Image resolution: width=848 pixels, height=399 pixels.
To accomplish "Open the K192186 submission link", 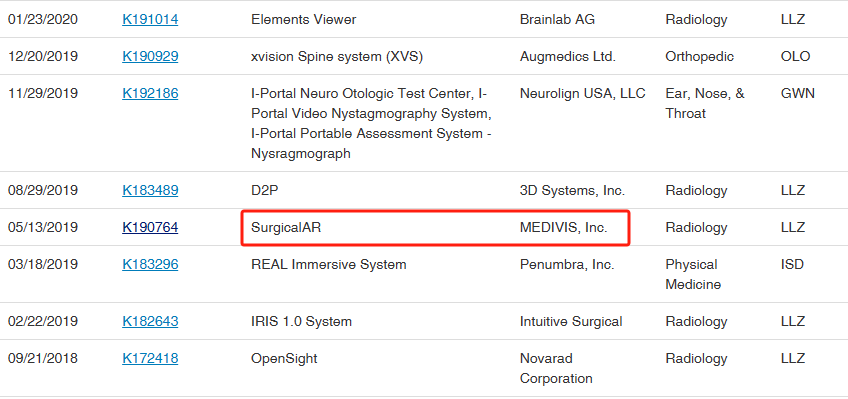I will pos(150,94).
